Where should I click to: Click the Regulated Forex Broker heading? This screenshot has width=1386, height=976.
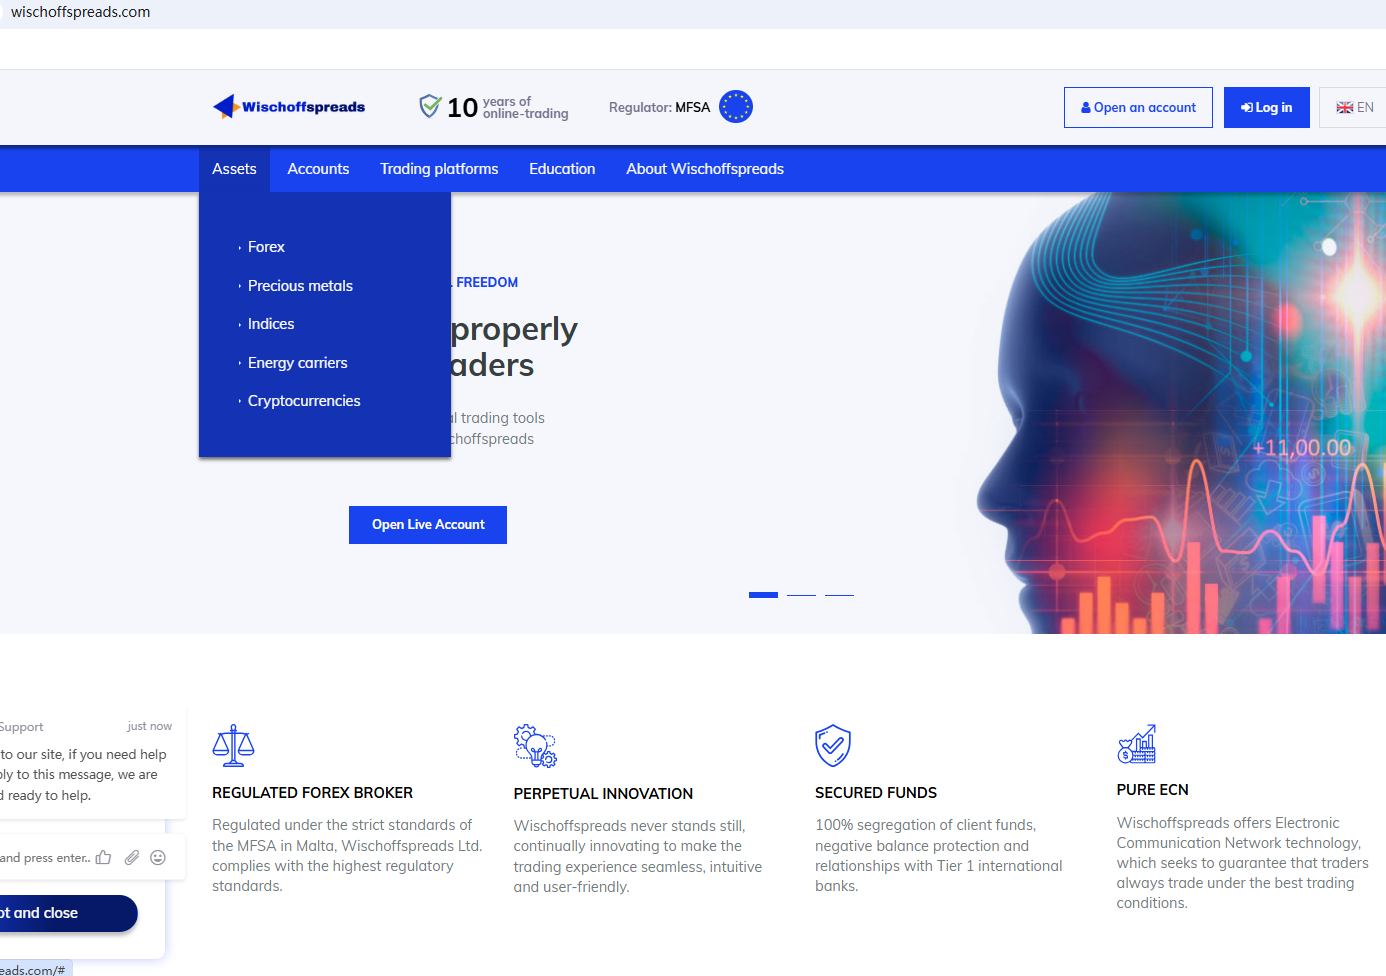[312, 793]
